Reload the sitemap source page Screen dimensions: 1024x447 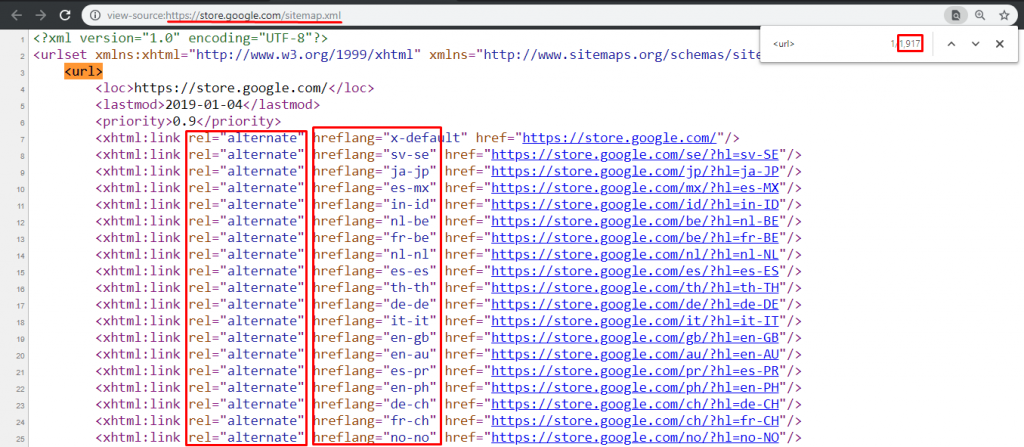tap(64, 16)
